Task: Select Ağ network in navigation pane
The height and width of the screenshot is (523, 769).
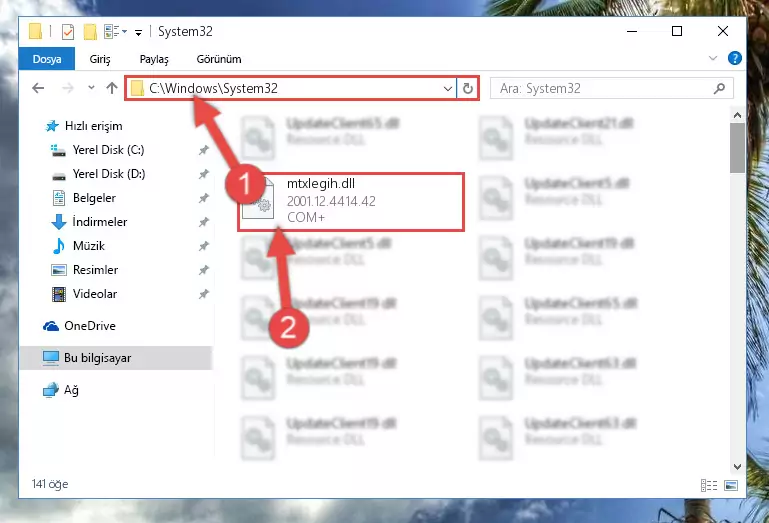Action: click(60, 390)
